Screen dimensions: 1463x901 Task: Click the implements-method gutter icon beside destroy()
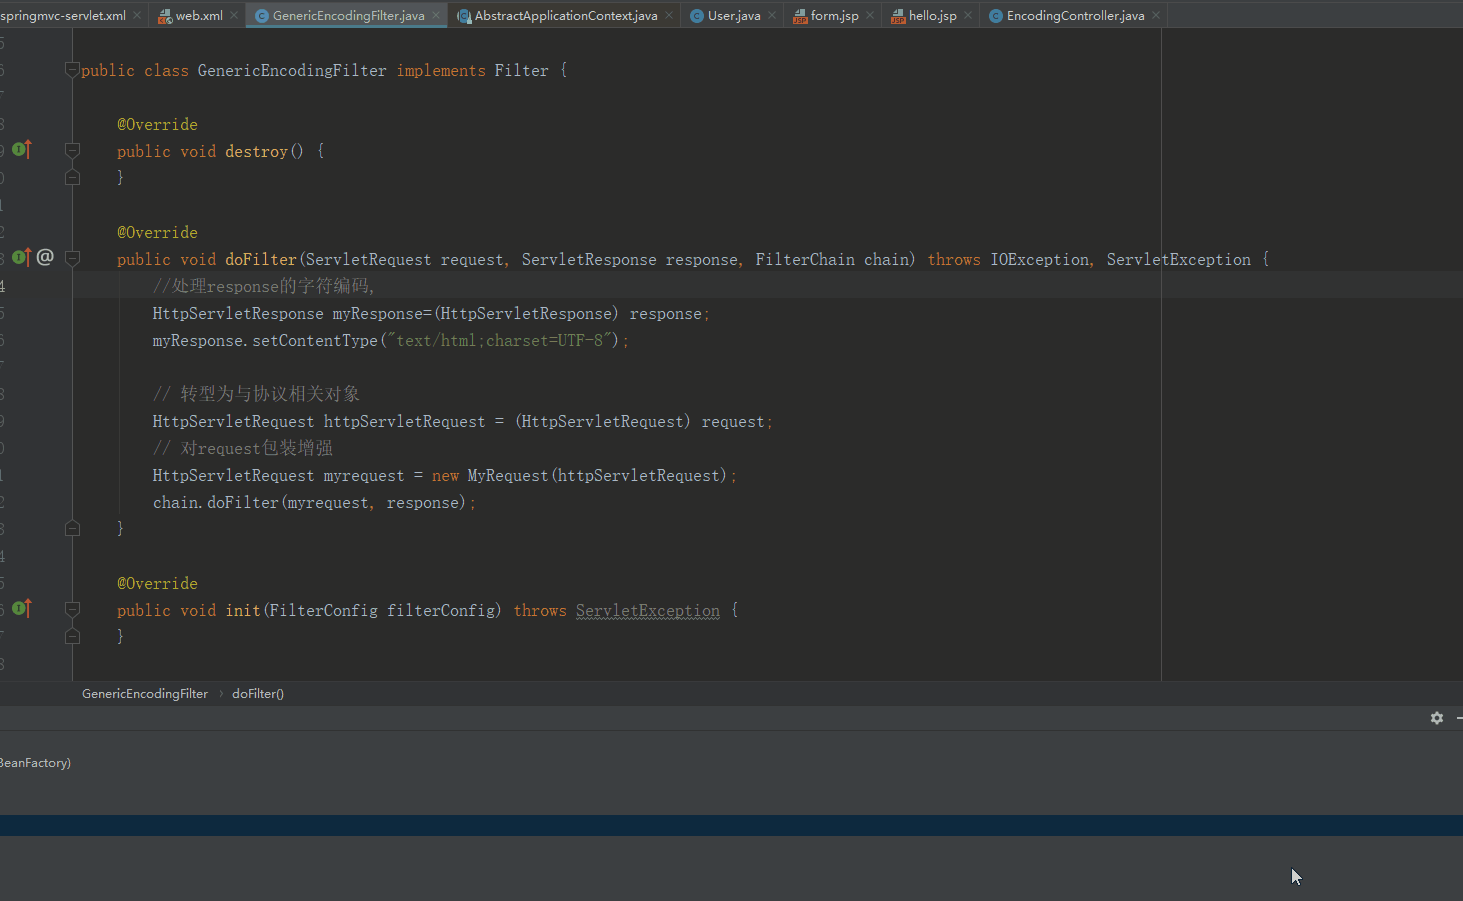click(x=21, y=150)
